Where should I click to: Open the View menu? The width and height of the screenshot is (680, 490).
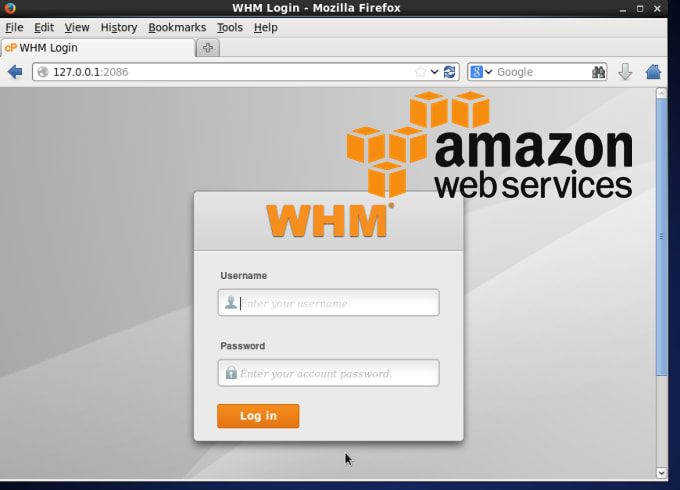pyautogui.click(x=77, y=27)
